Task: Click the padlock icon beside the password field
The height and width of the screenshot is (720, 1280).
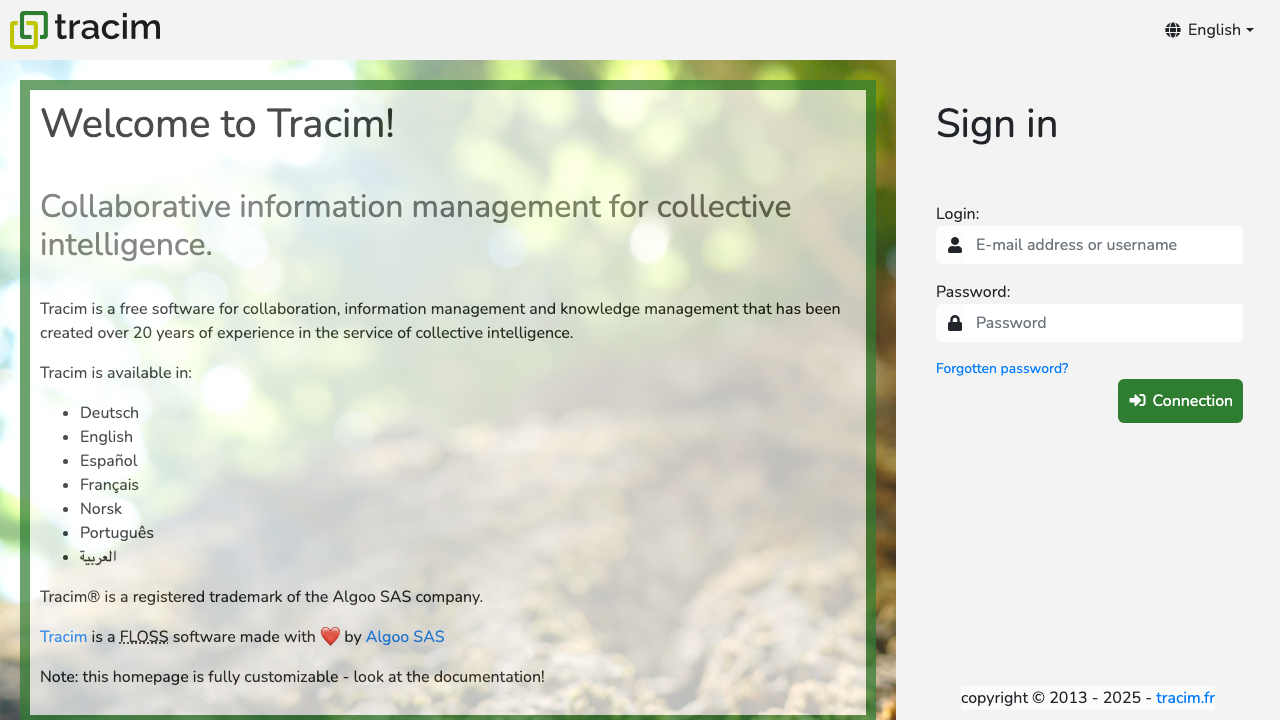Action: pos(955,323)
